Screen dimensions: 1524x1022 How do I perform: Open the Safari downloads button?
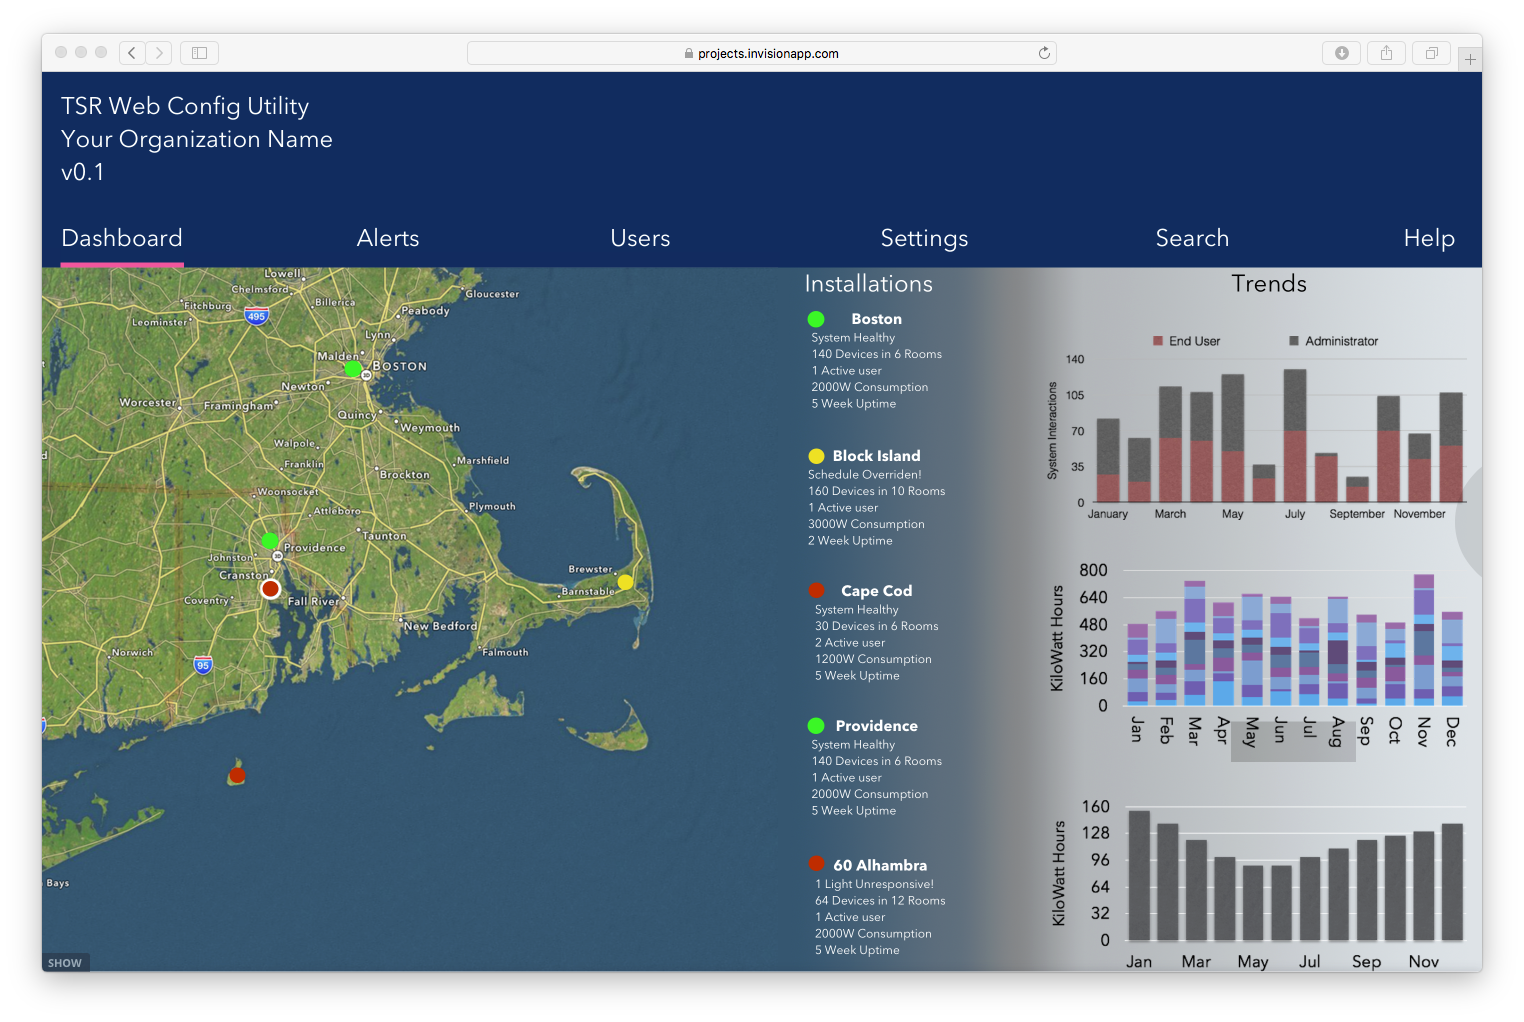click(1341, 53)
